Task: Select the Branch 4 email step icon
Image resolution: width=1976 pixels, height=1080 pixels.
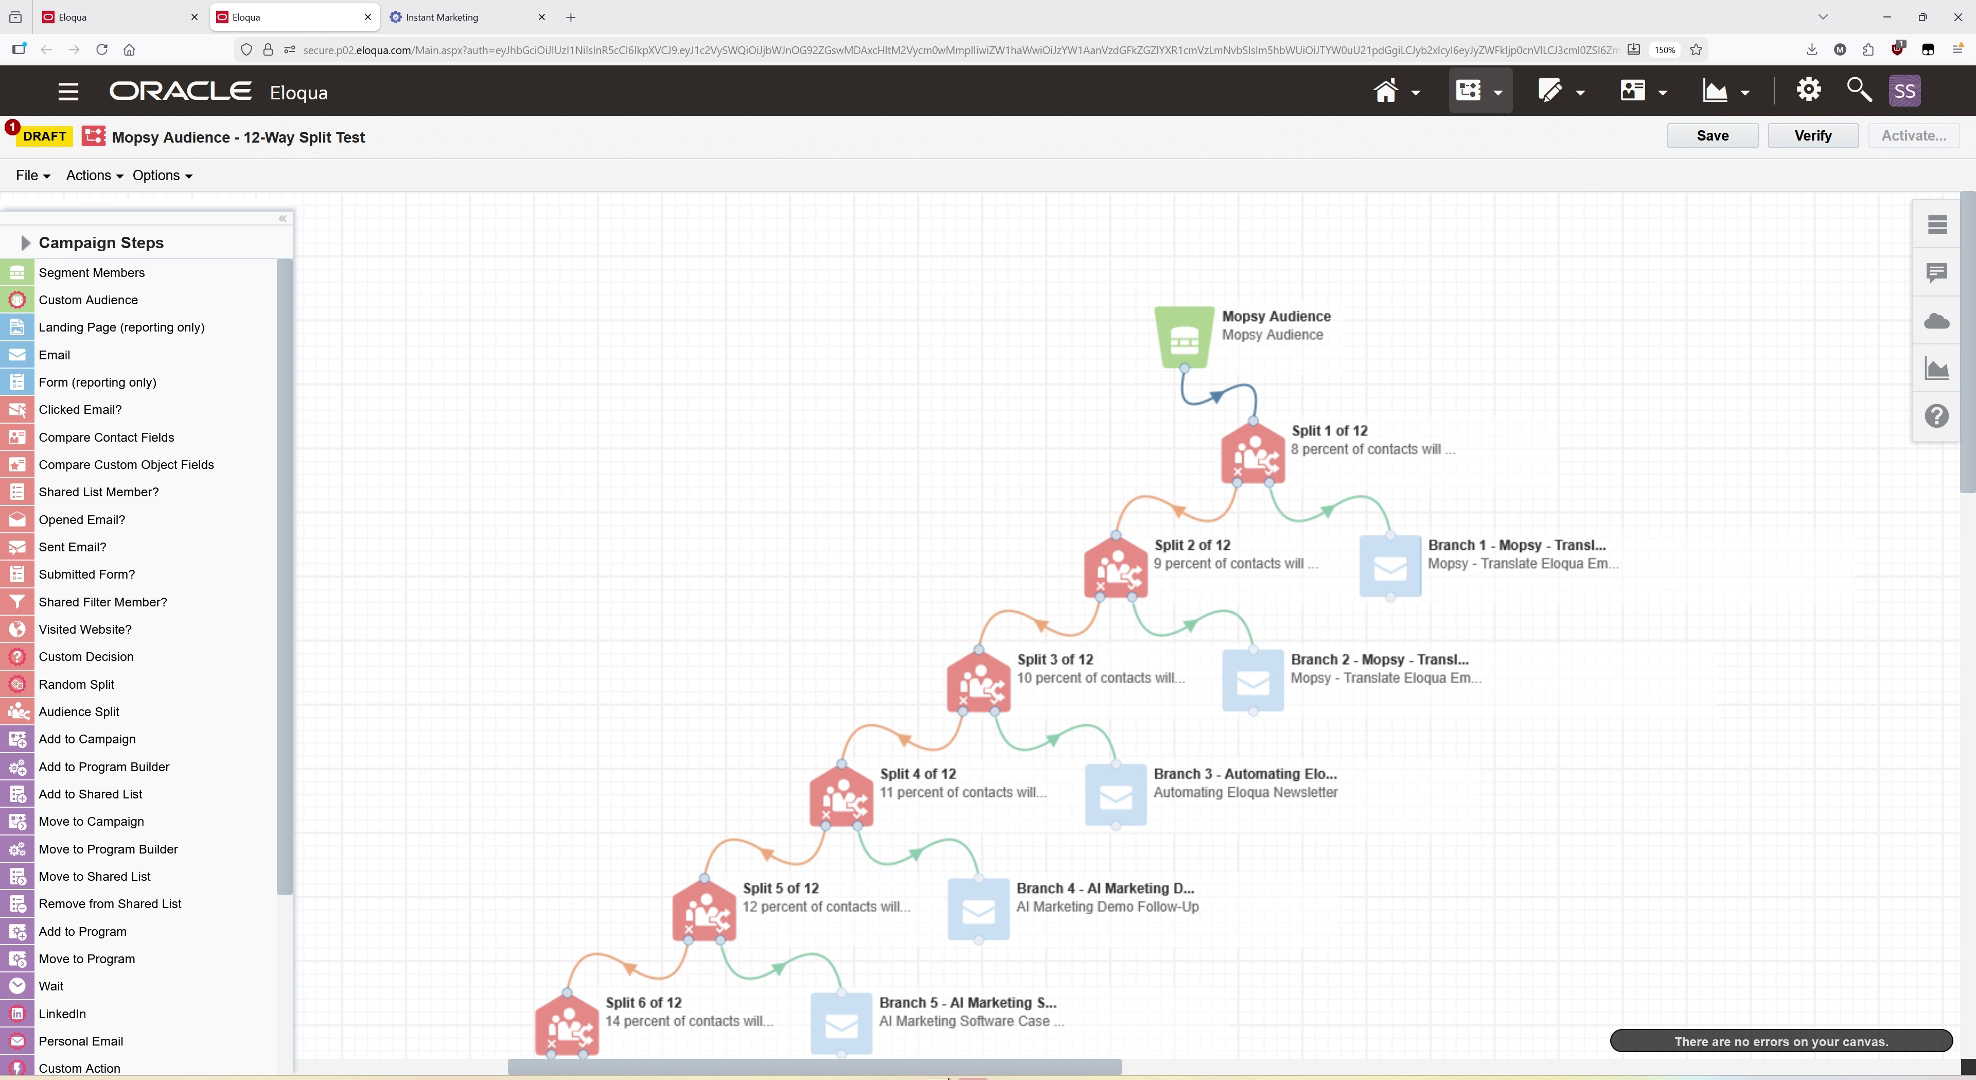Action: (x=979, y=909)
